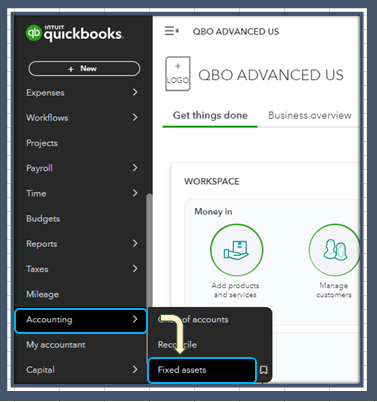Click the QBO ADVANCED US company heading
The height and width of the screenshot is (402, 377).
click(x=271, y=75)
